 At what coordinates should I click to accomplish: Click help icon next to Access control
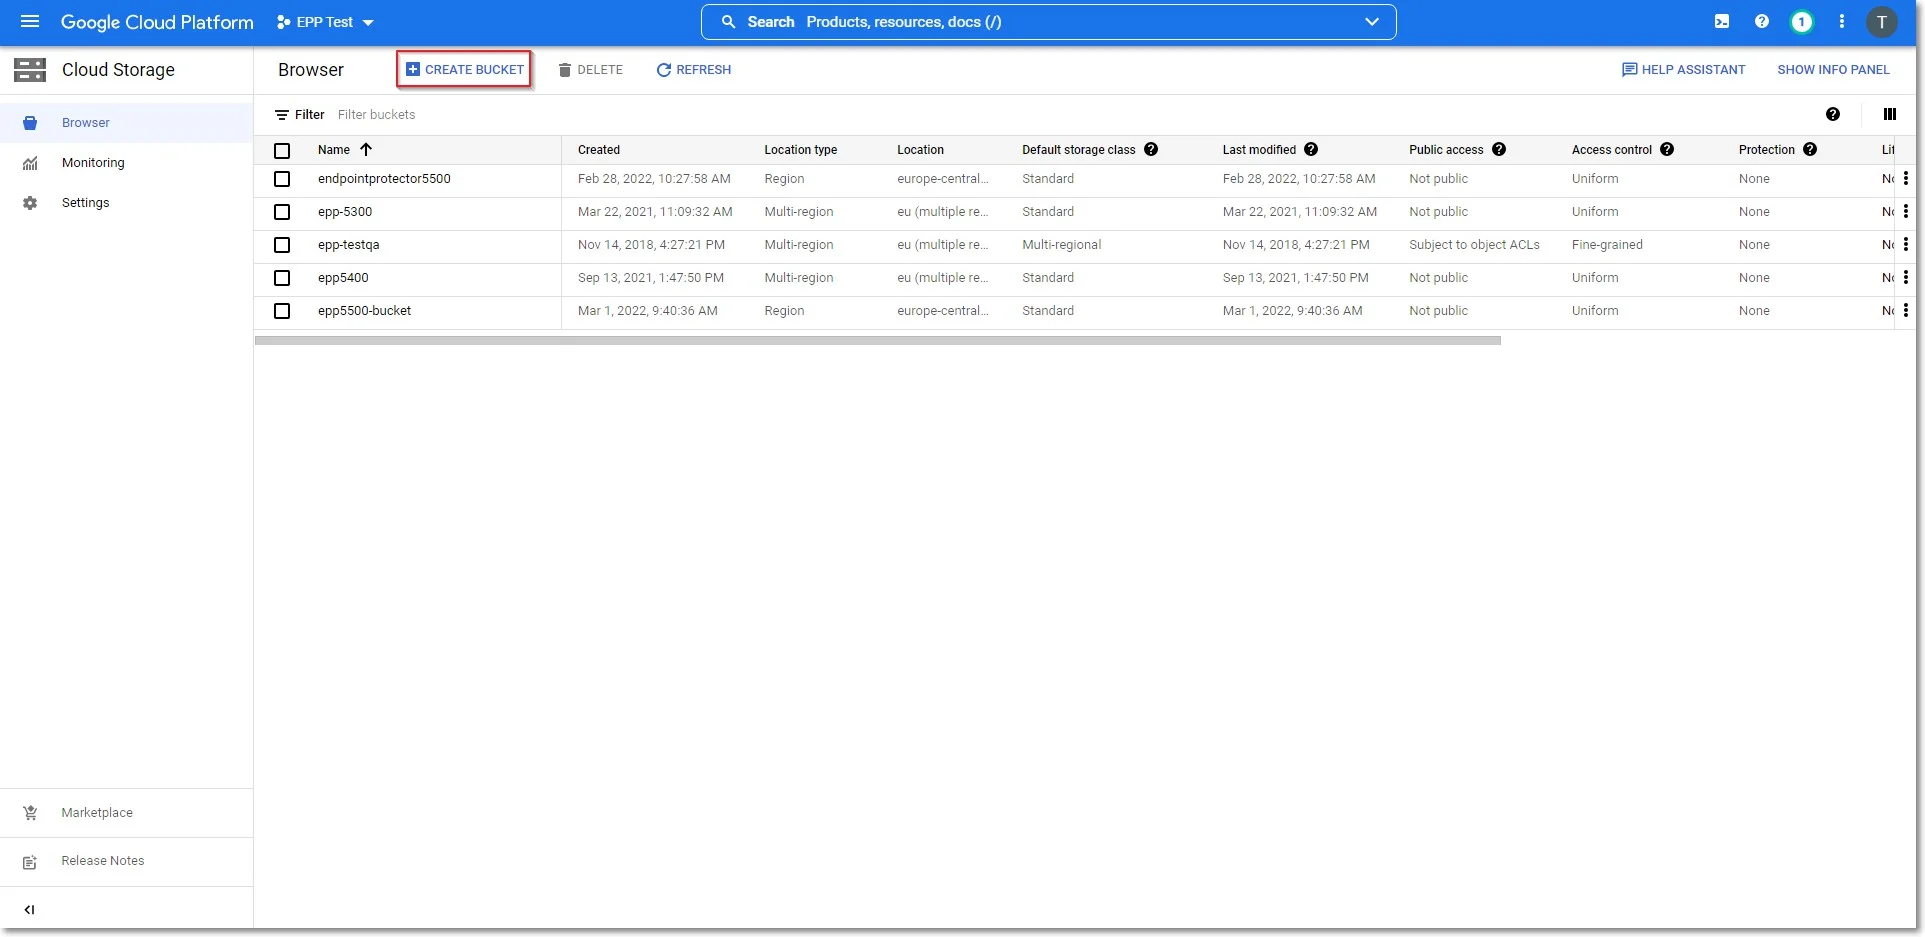pos(1667,149)
